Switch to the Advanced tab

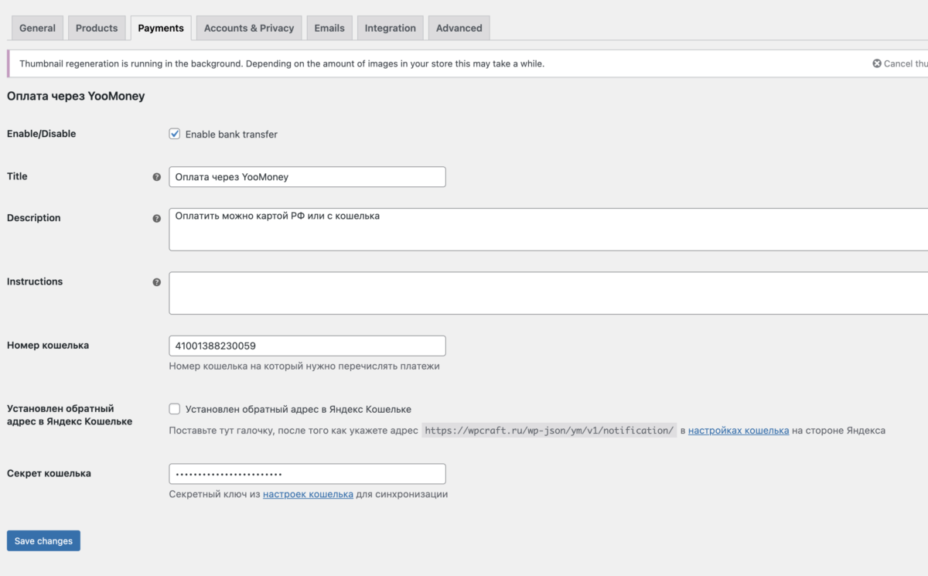pyautogui.click(x=459, y=28)
